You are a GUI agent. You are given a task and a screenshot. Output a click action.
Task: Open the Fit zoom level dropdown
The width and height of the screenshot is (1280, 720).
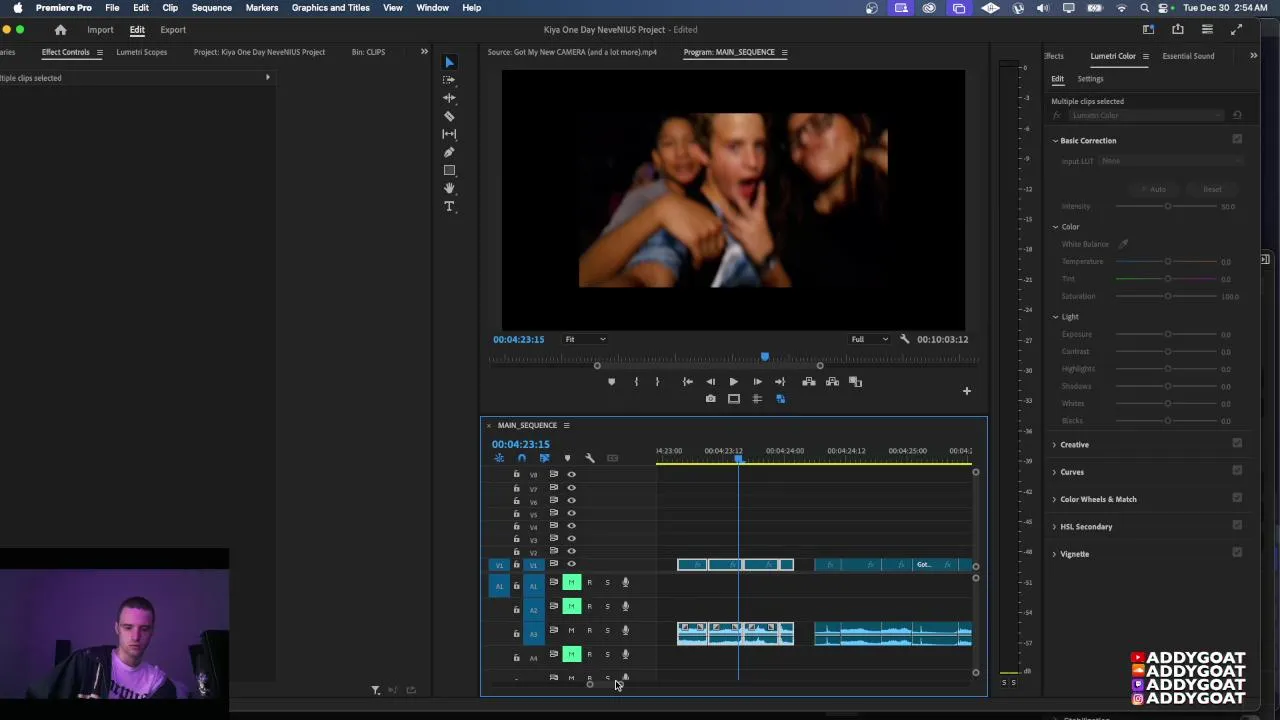585,339
